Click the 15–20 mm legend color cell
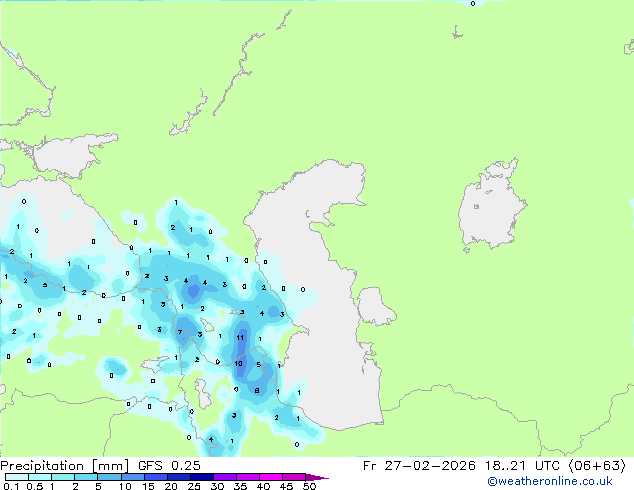634x490 pixels. (156, 477)
